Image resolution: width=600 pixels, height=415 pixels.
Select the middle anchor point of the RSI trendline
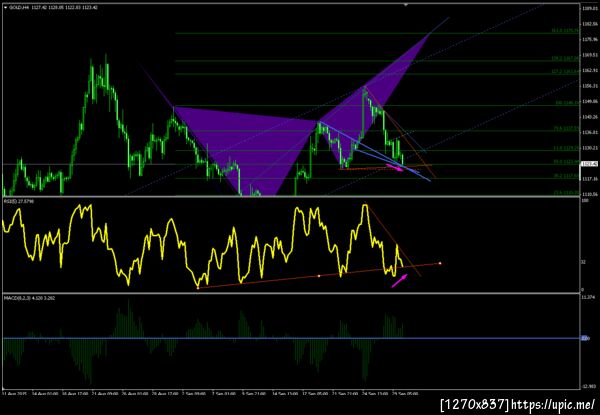pyautogui.click(x=319, y=276)
